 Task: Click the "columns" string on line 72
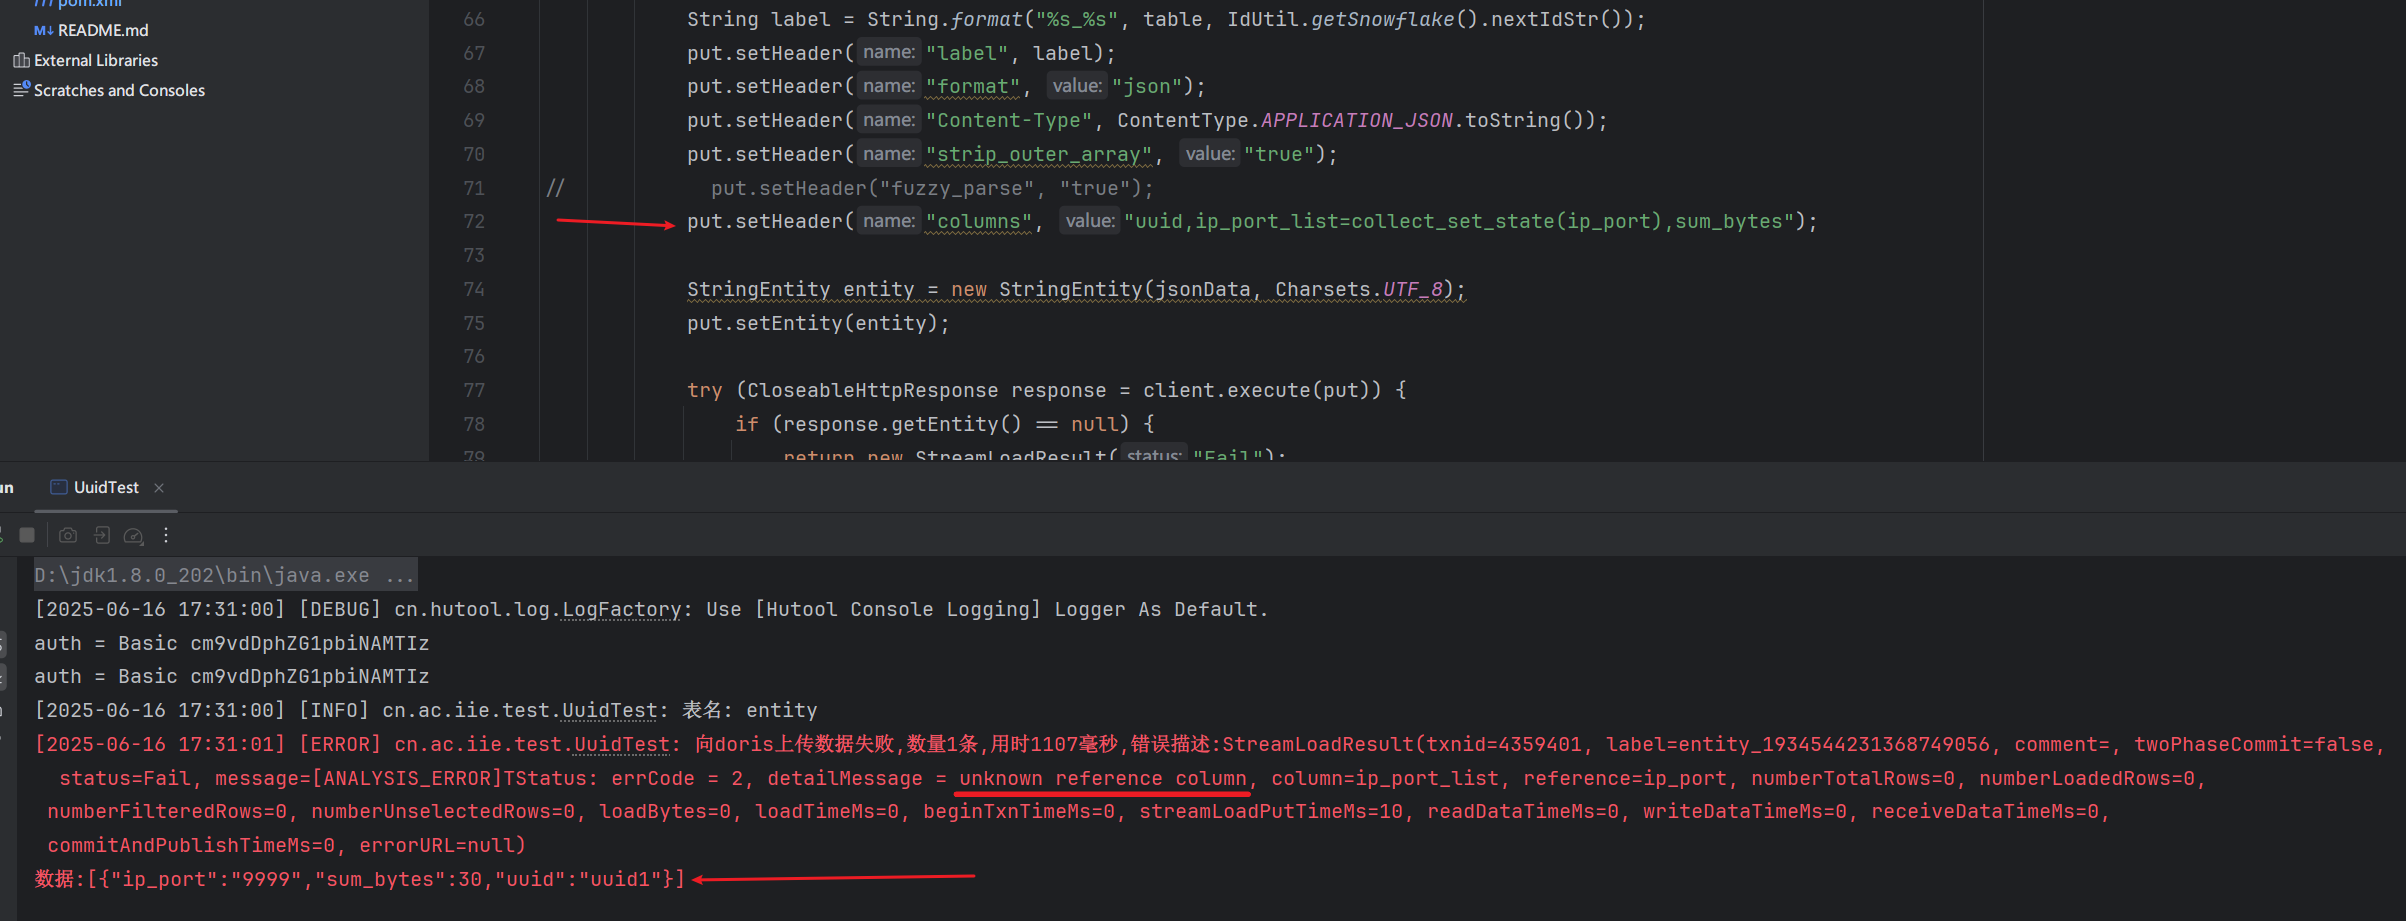tap(978, 221)
